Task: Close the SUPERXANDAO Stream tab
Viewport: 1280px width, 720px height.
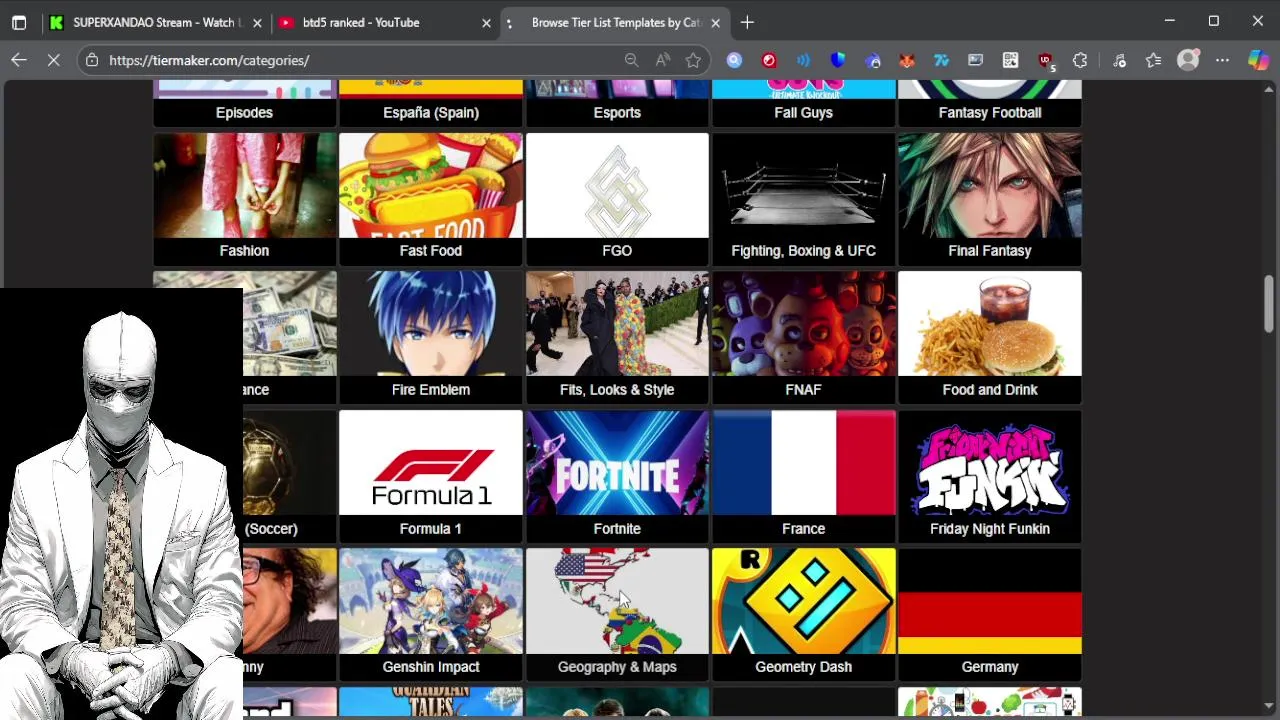Action: pos(258,22)
